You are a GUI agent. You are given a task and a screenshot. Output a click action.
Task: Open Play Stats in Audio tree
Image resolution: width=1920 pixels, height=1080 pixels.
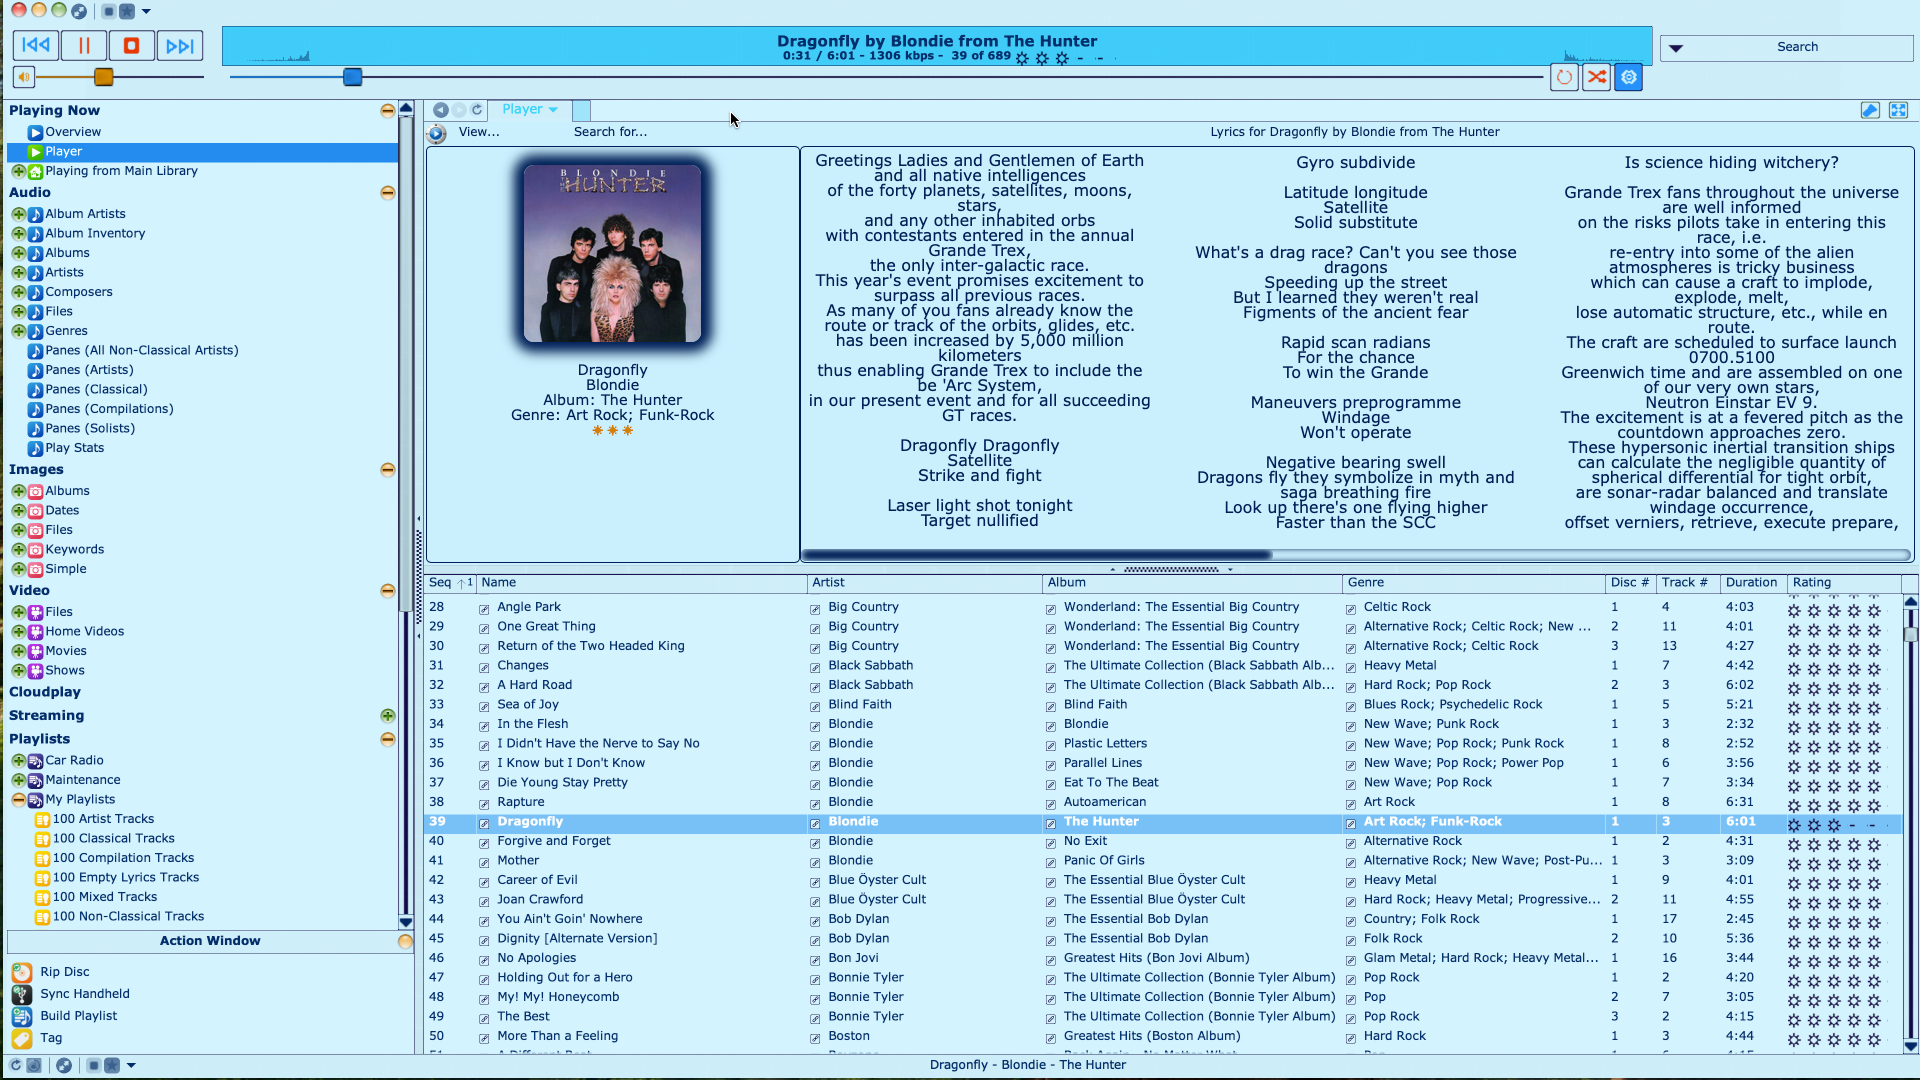pos(74,448)
